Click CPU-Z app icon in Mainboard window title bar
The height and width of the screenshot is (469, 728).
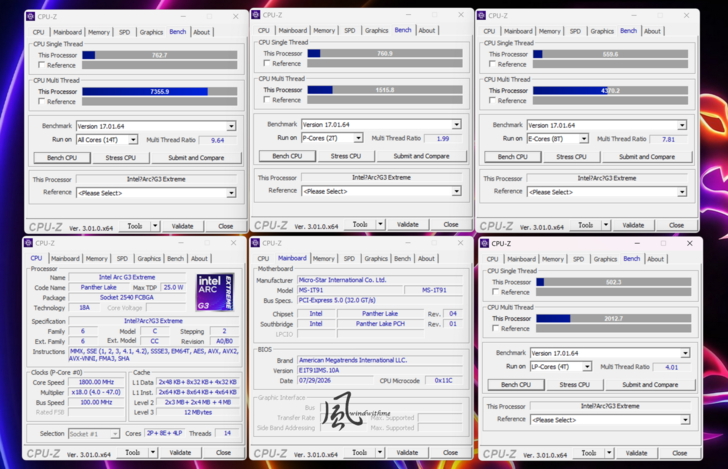[x=255, y=243]
